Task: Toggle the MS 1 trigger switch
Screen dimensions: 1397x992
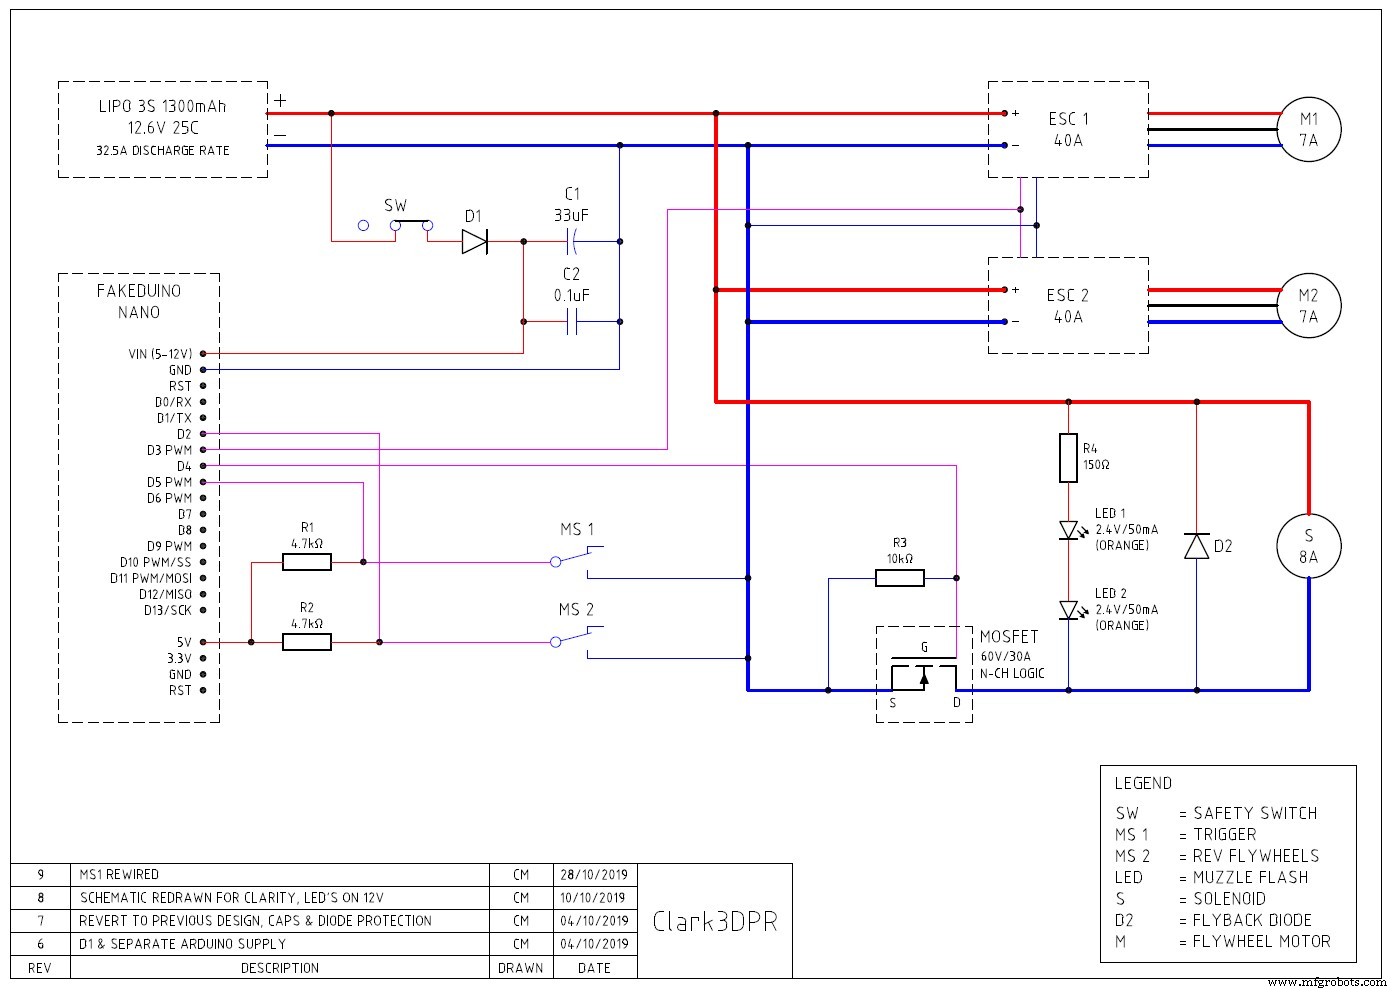Action: [579, 557]
